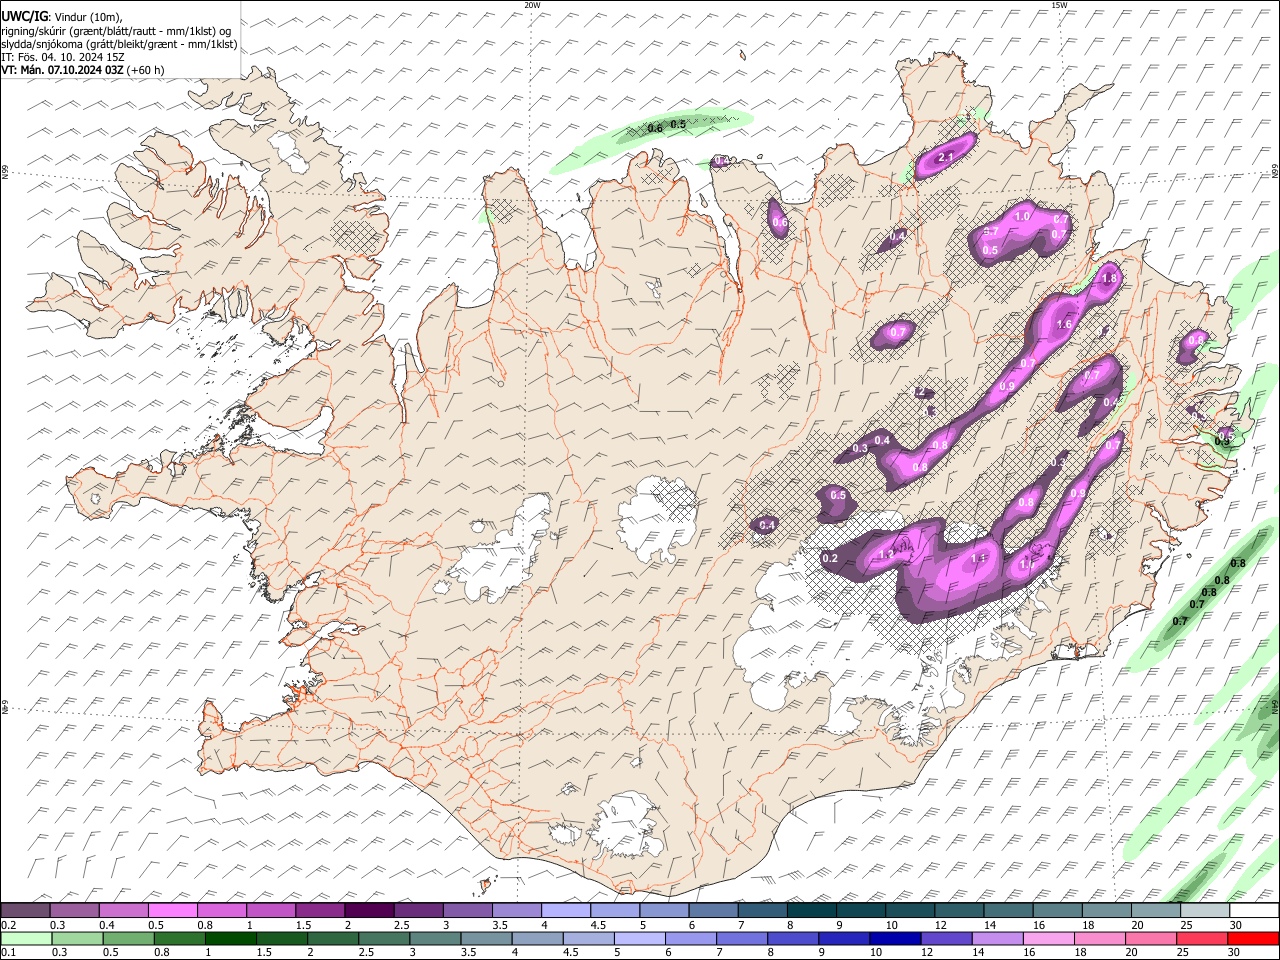This screenshot has height=960, width=1280.
Task: Click the 20W longitude label
Action: coord(532,5)
